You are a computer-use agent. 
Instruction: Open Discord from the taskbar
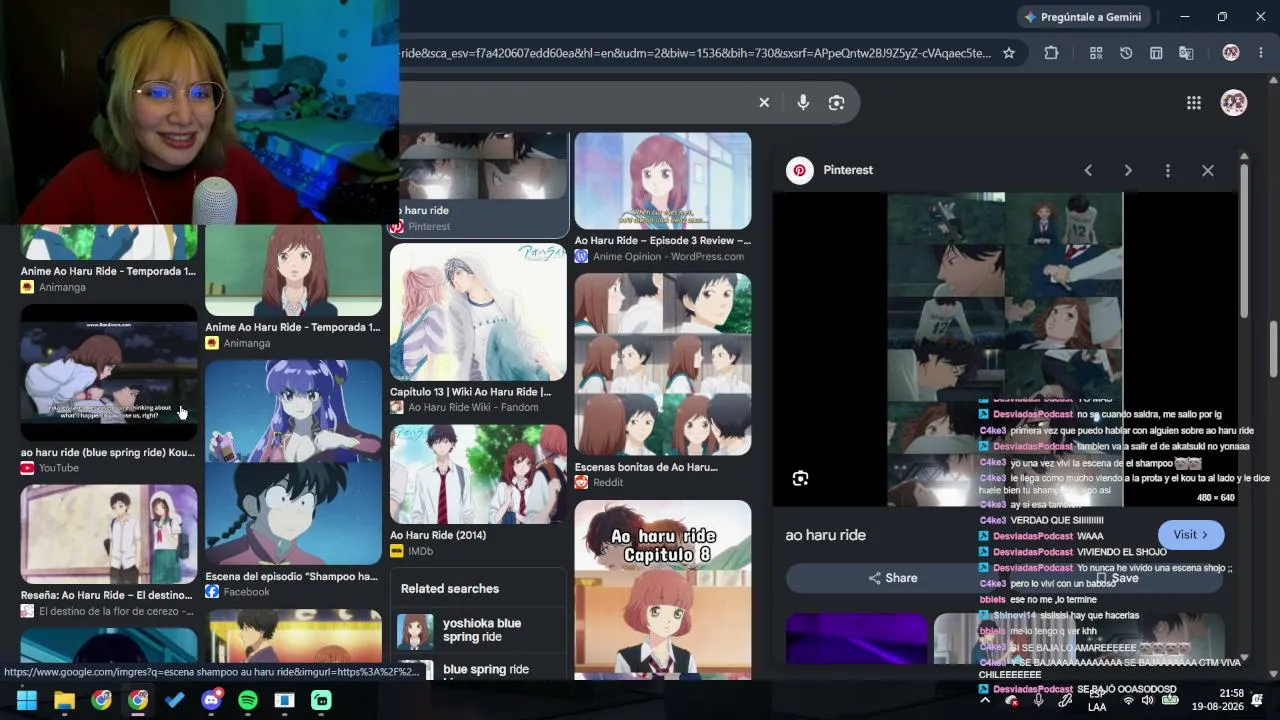pos(211,700)
